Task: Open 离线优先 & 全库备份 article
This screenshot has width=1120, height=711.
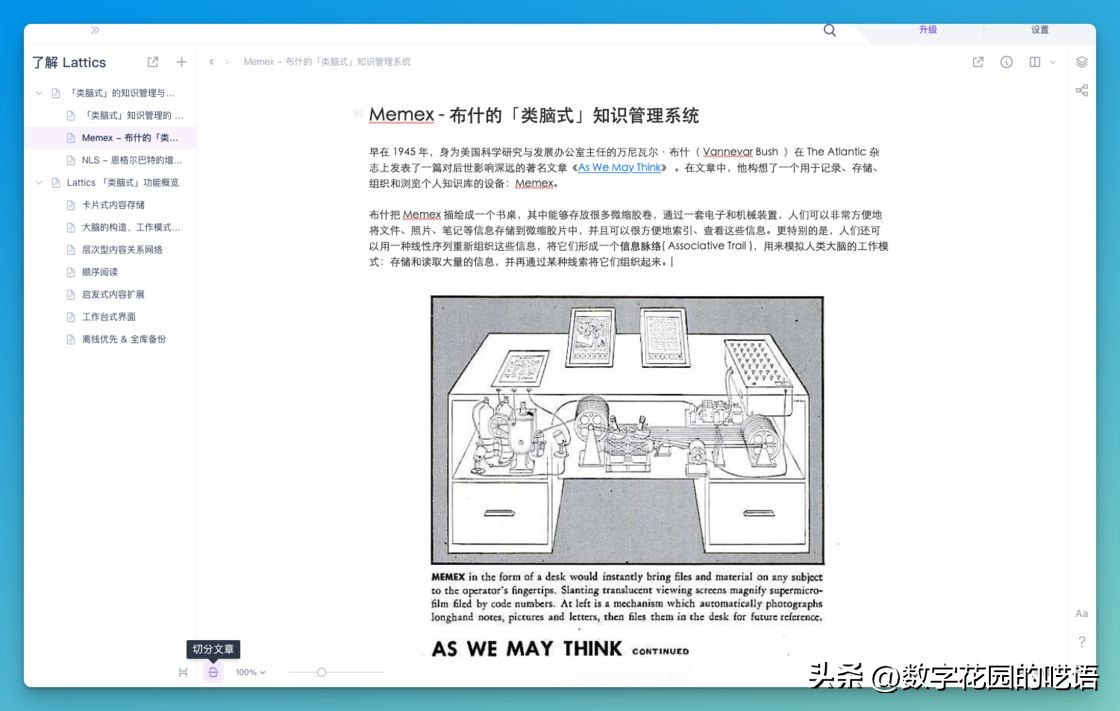Action: [x=124, y=339]
